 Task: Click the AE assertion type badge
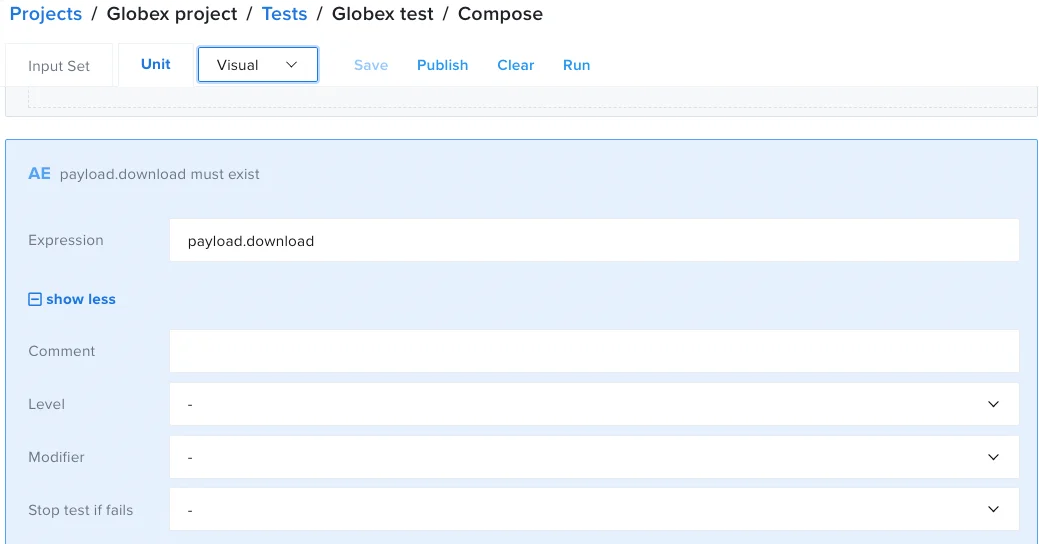click(x=39, y=174)
